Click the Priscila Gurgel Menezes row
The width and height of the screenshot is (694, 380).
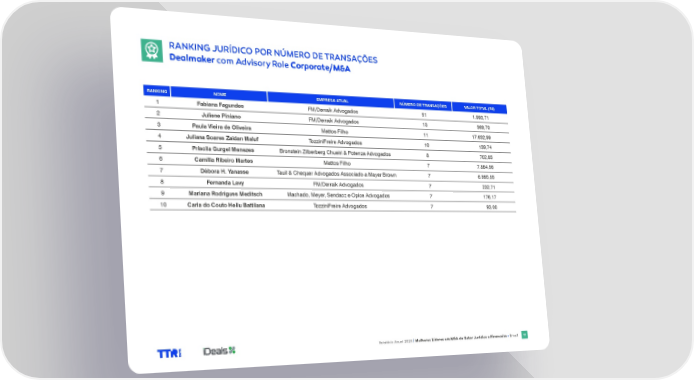coord(329,152)
